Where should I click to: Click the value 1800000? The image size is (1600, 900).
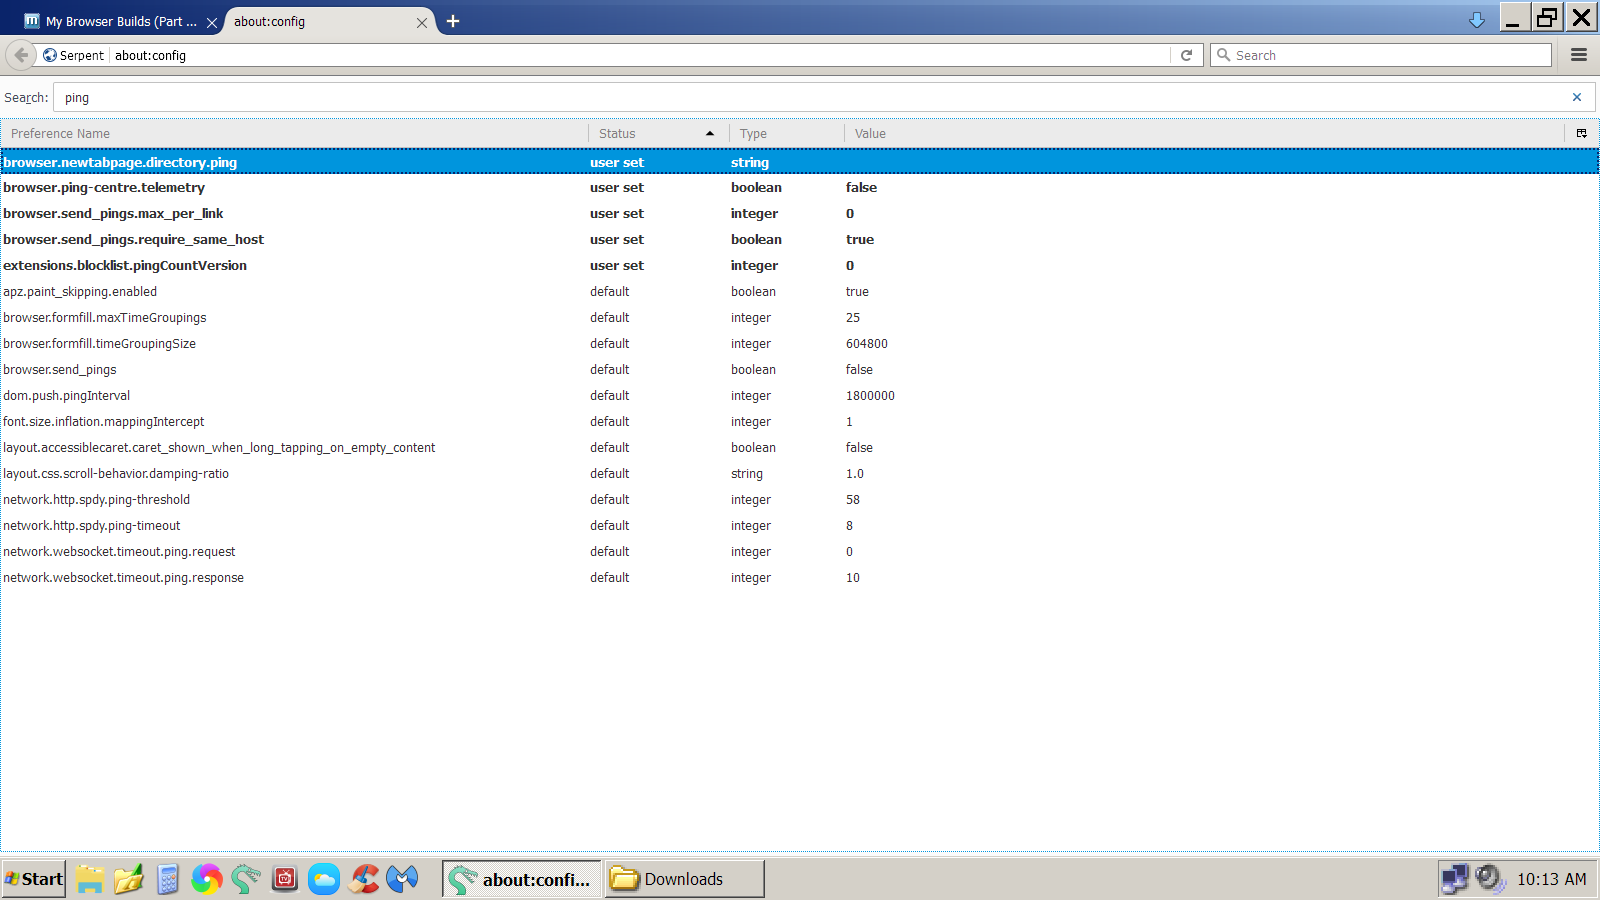(x=870, y=396)
